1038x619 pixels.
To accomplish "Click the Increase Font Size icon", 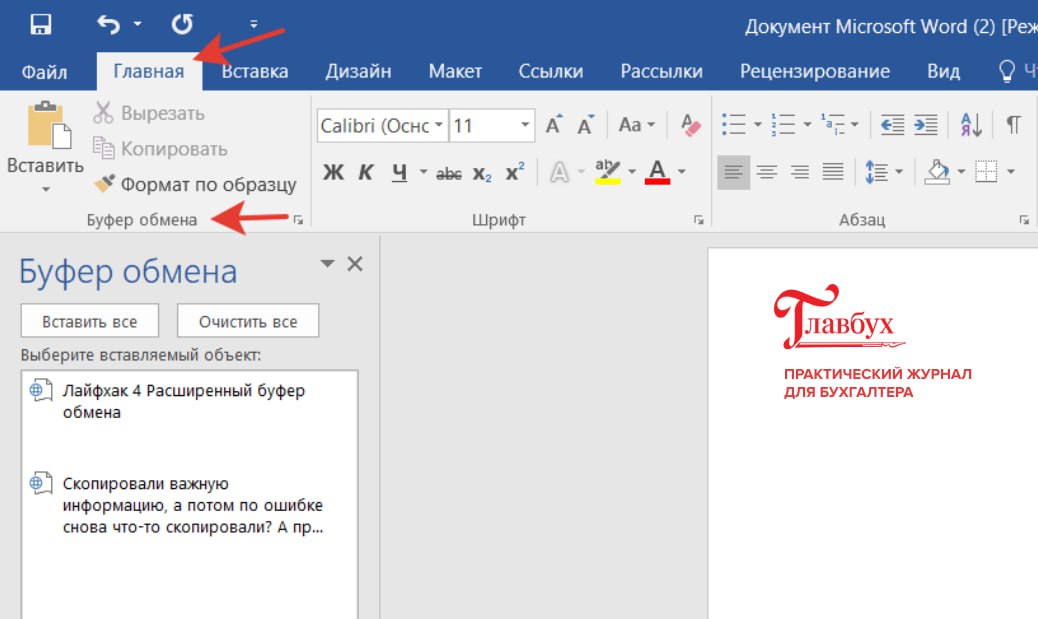I will pos(554,125).
